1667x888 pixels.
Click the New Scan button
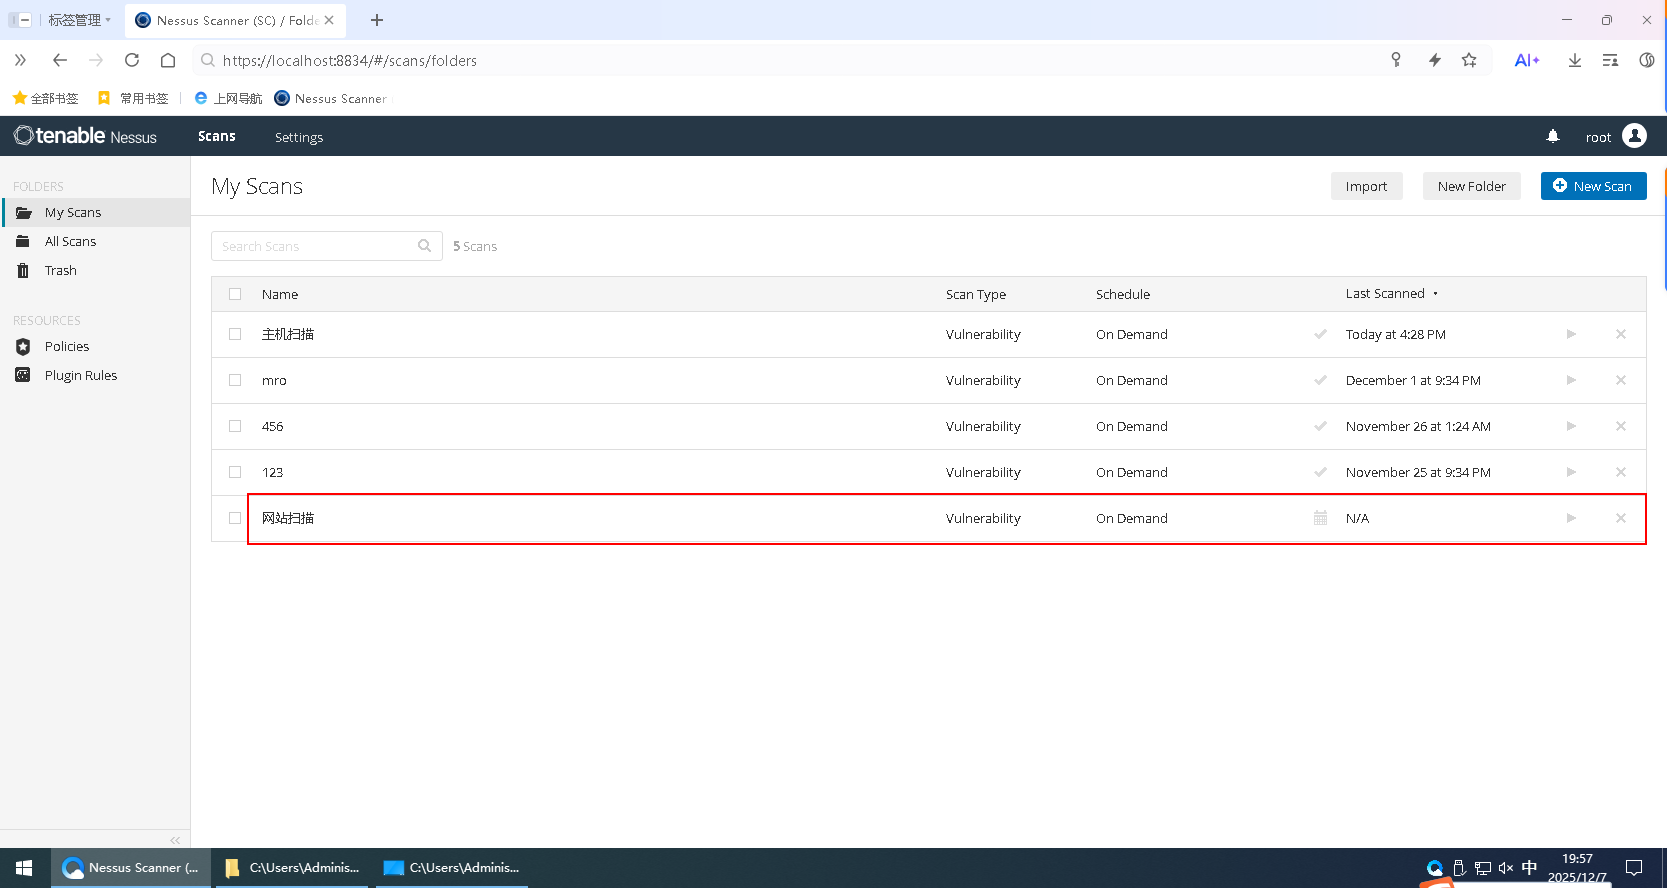(x=1593, y=186)
